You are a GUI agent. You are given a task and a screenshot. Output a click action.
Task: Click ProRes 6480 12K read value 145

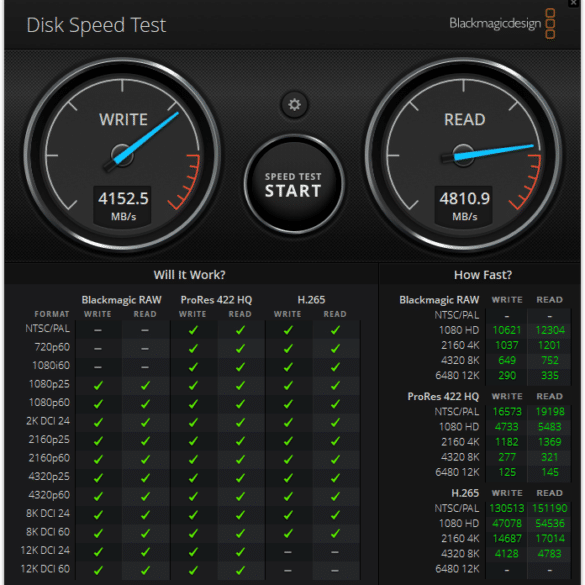550,472
